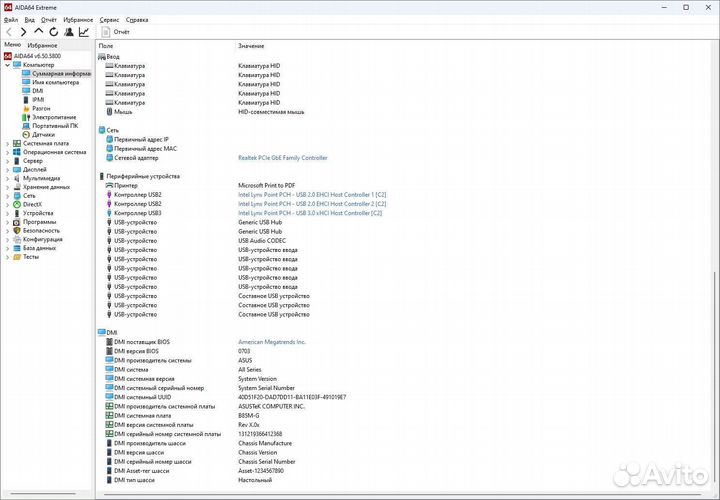Go up one level with Up arrow

[39, 31]
